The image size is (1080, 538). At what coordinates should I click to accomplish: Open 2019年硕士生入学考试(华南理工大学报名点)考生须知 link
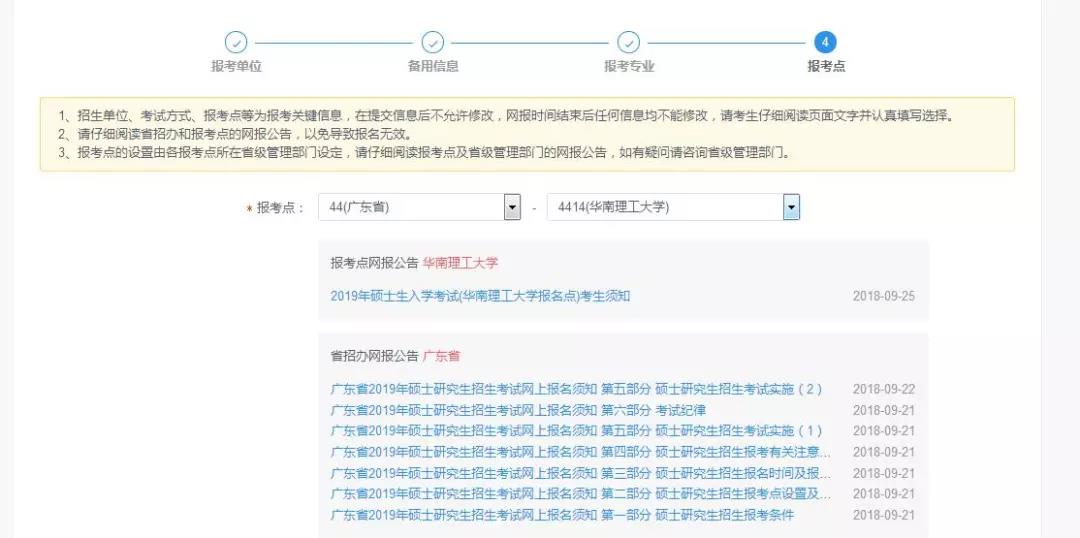[480, 296]
